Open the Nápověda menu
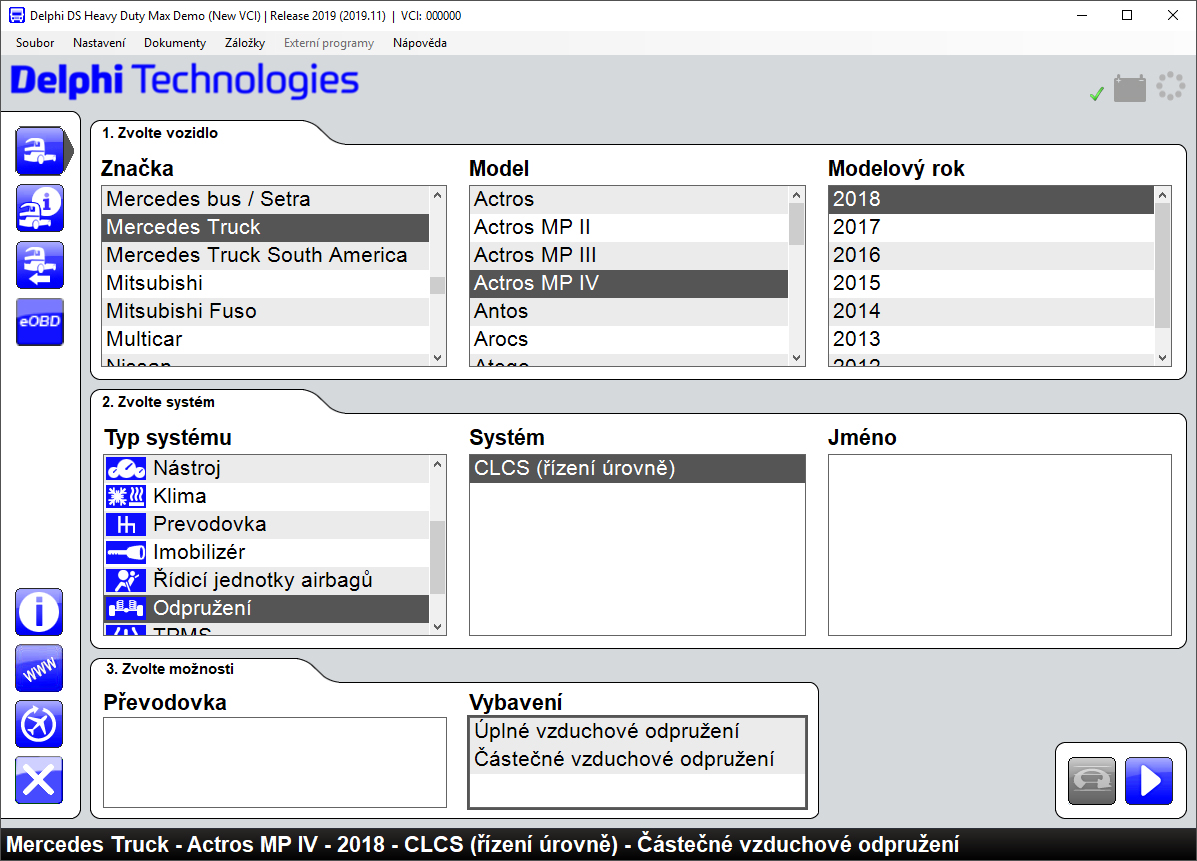The width and height of the screenshot is (1197, 861). (x=420, y=43)
